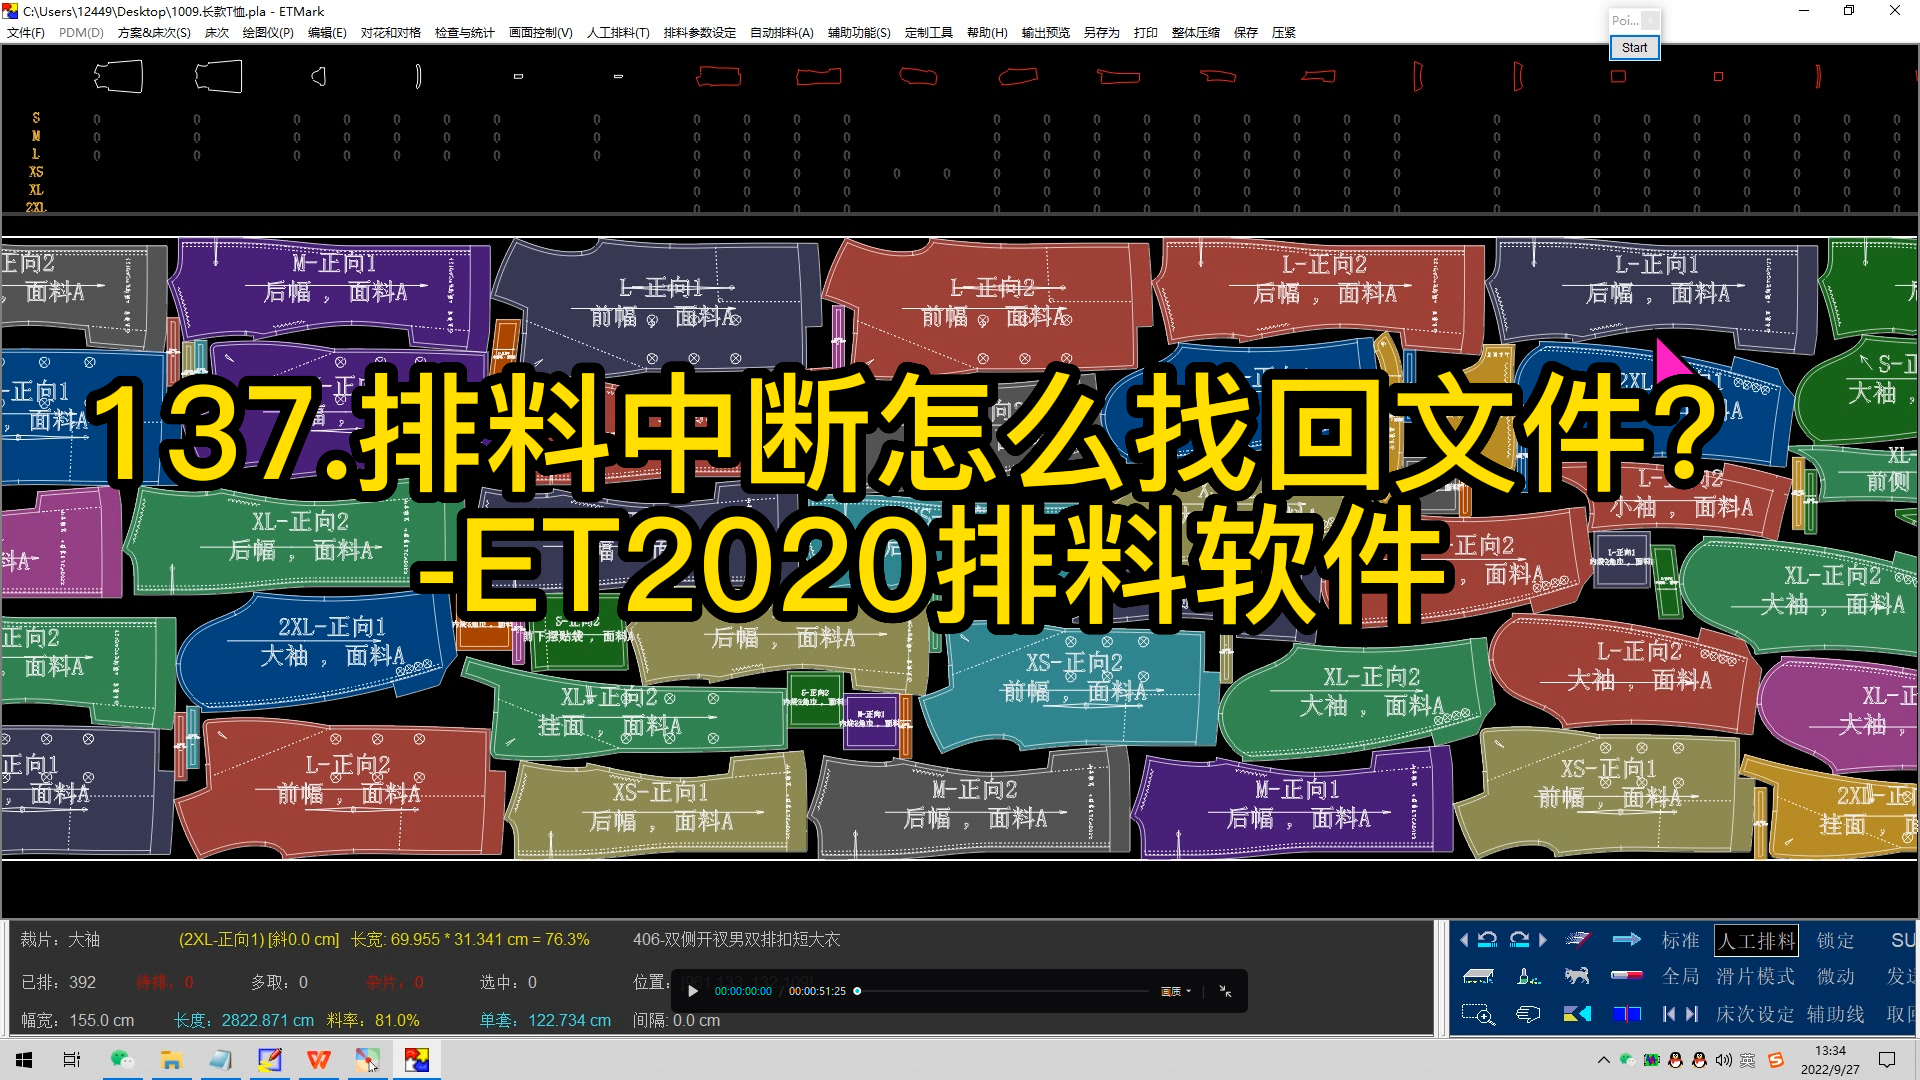Open the 画质 quality dropdown
The width and height of the screenshot is (1920, 1080).
point(1175,991)
